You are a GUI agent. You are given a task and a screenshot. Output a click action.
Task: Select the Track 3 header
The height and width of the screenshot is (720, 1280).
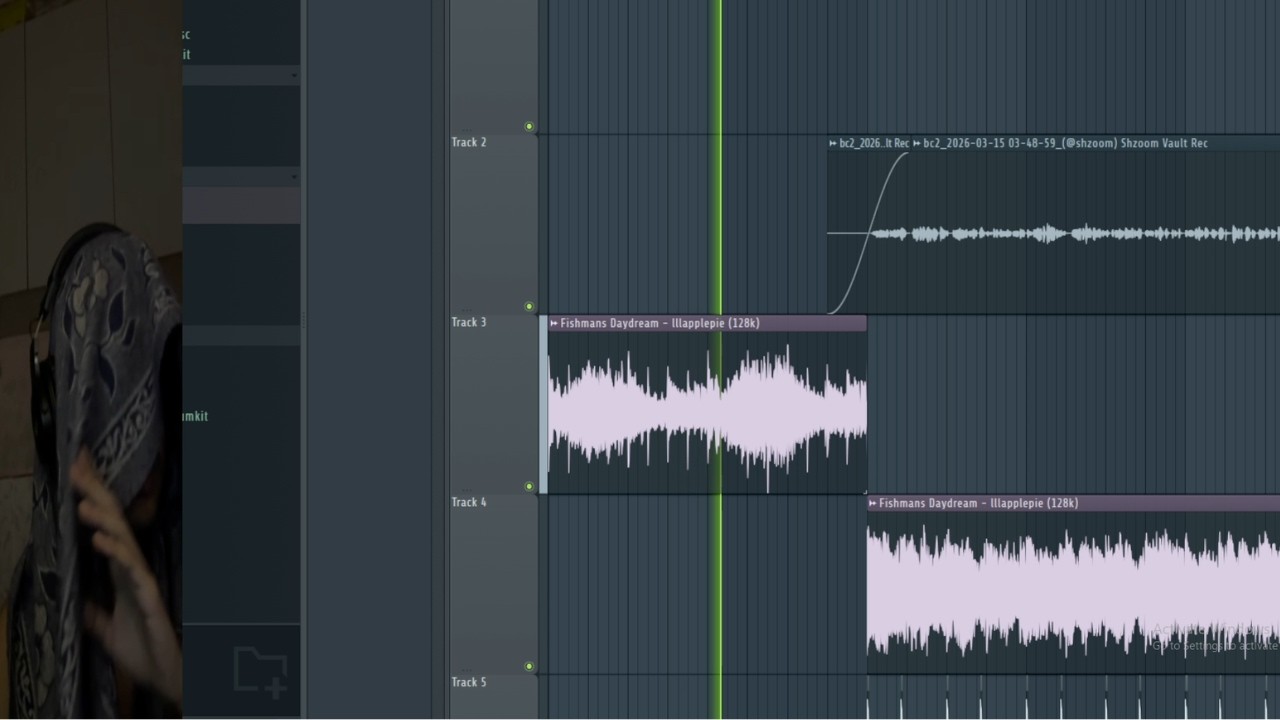[494, 404]
